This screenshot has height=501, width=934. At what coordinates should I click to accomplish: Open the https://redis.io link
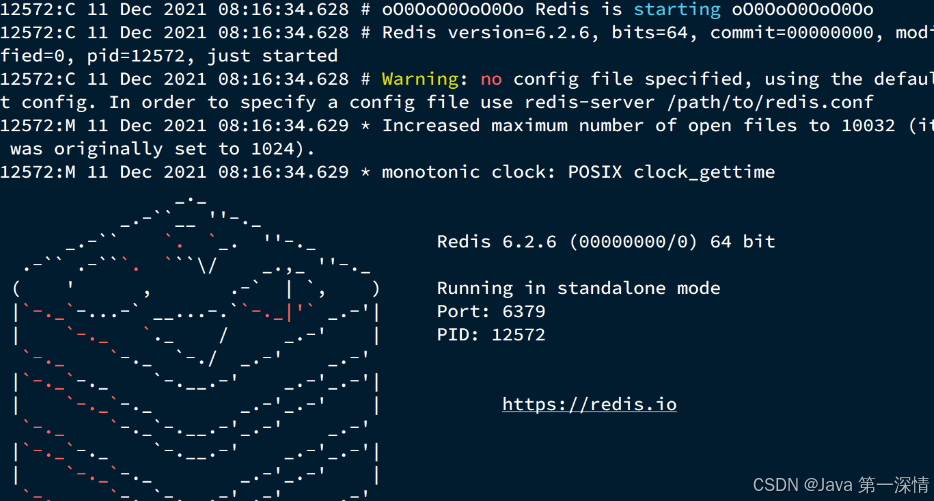point(589,404)
